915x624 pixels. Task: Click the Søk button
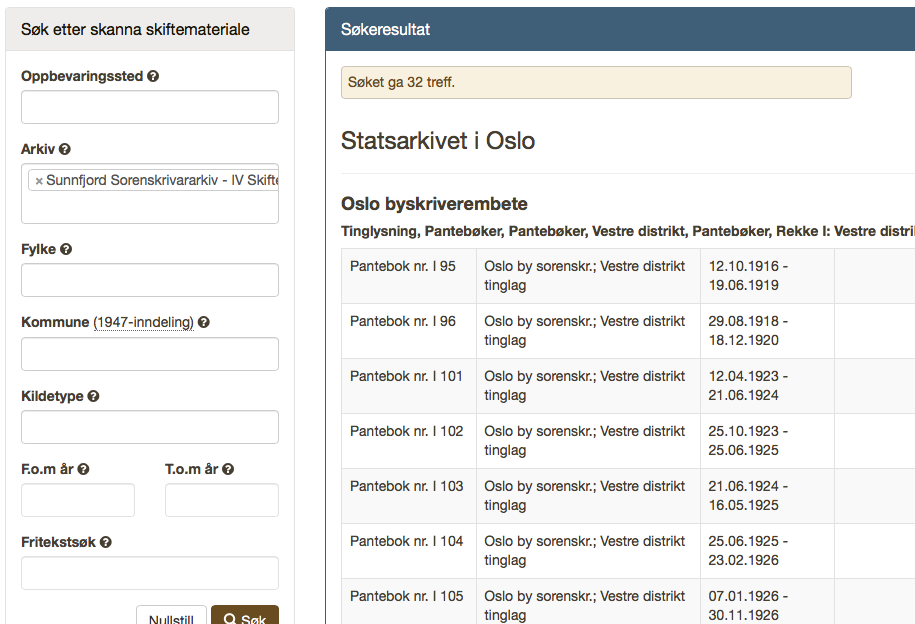tap(245, 616)
